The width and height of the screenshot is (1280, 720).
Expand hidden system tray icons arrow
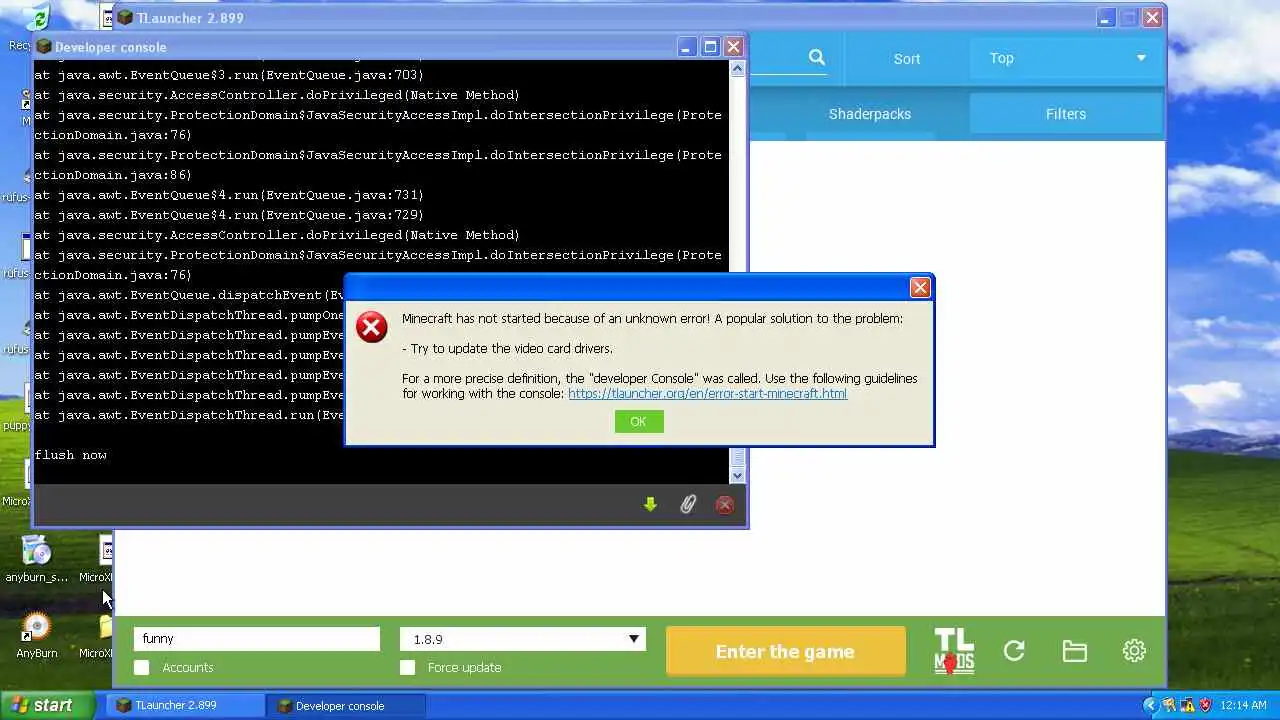coord(1151,705)
